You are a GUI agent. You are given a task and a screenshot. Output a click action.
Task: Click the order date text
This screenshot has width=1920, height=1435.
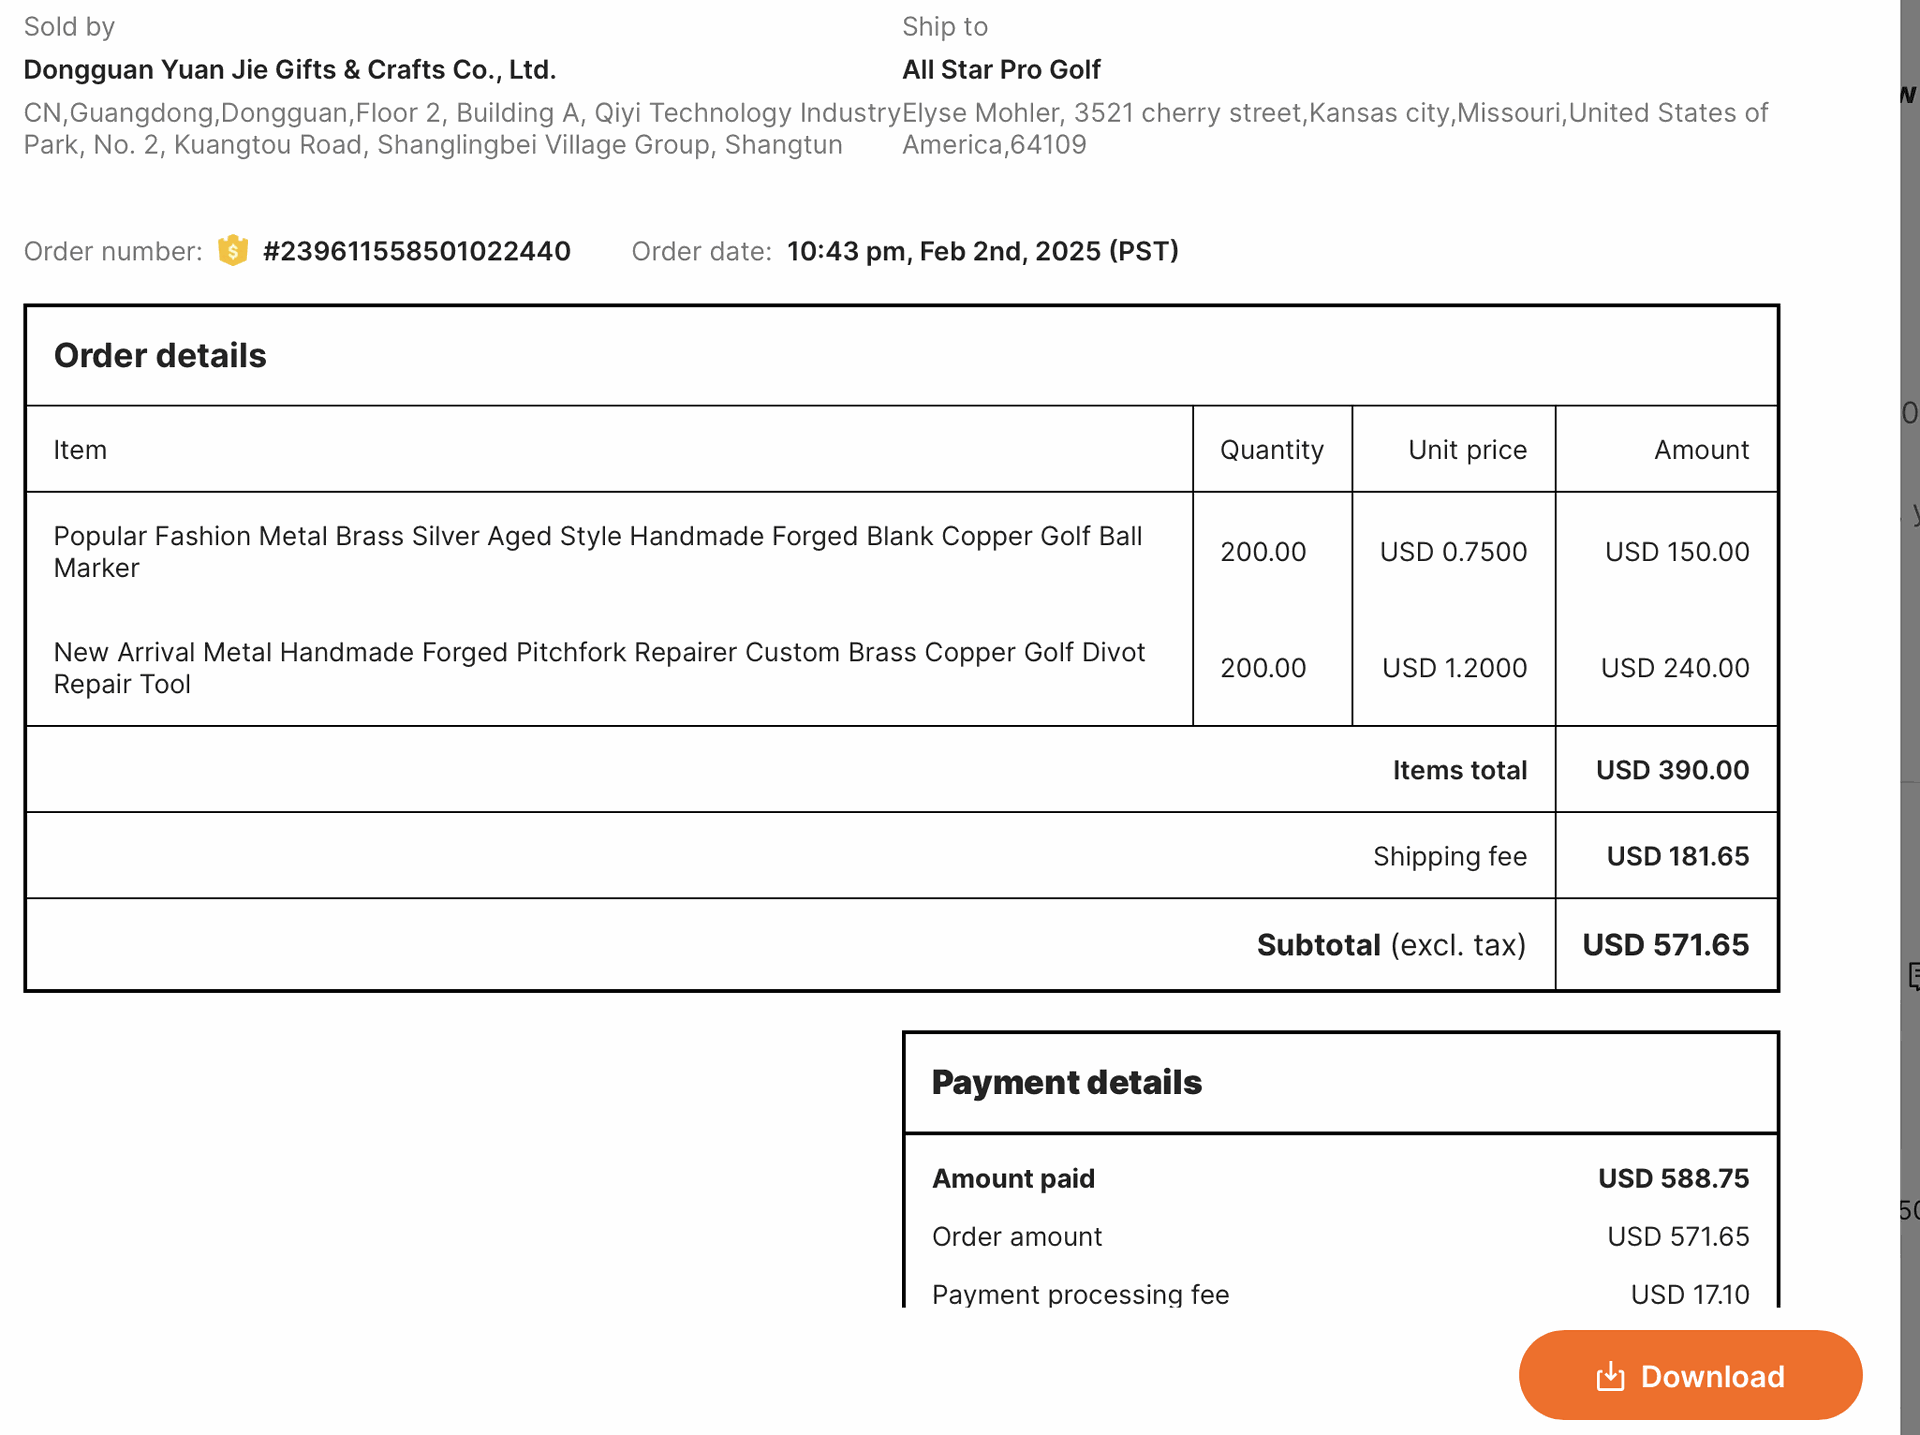(982, 251)
